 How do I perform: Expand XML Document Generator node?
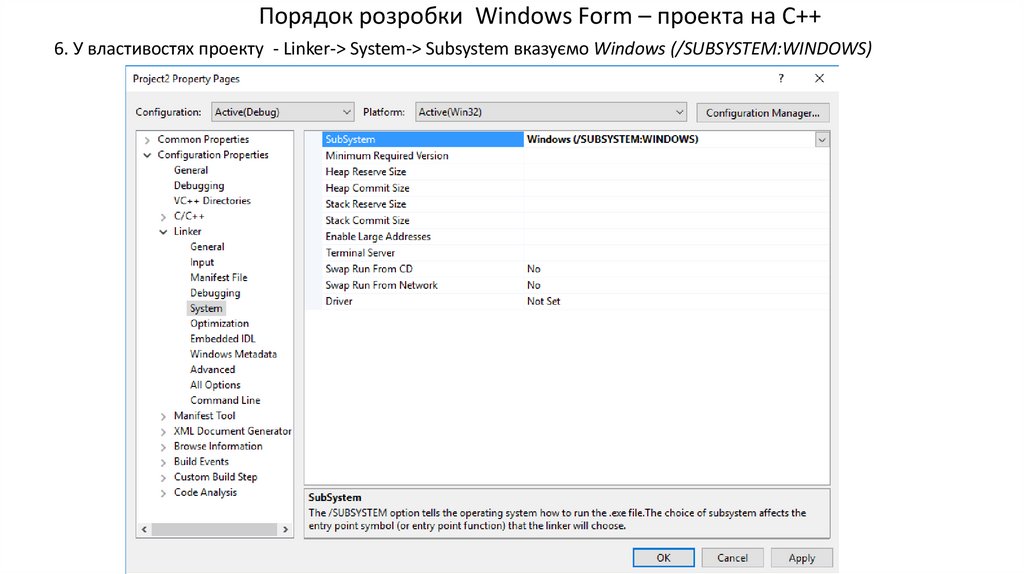pyautogui.click(x=163, y=432)
